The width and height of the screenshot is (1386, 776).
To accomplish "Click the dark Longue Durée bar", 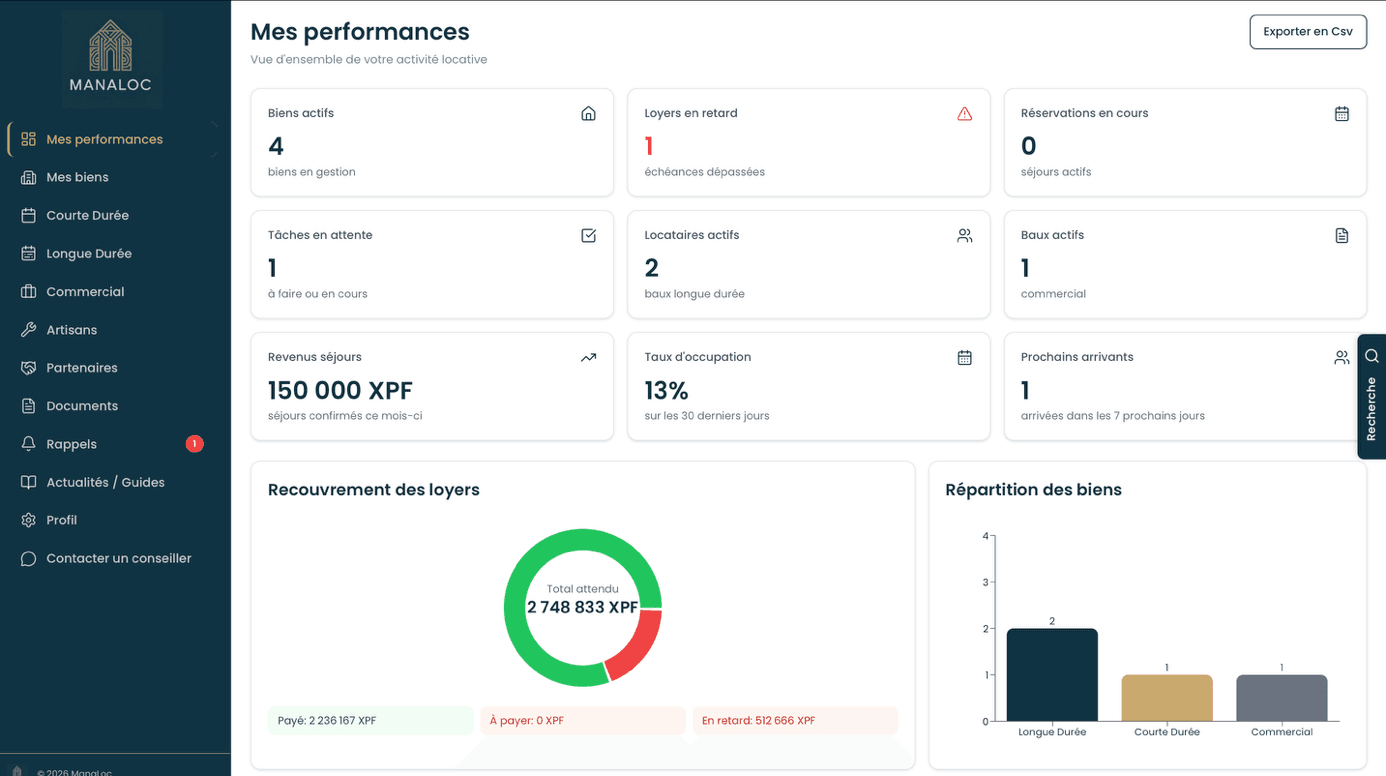I will click(x=1052, y=675).
